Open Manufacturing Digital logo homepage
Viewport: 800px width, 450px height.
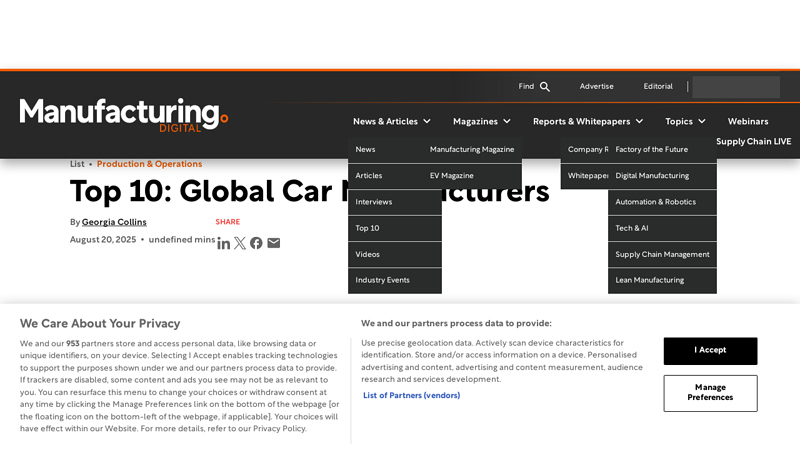click(x=124, y=115)
